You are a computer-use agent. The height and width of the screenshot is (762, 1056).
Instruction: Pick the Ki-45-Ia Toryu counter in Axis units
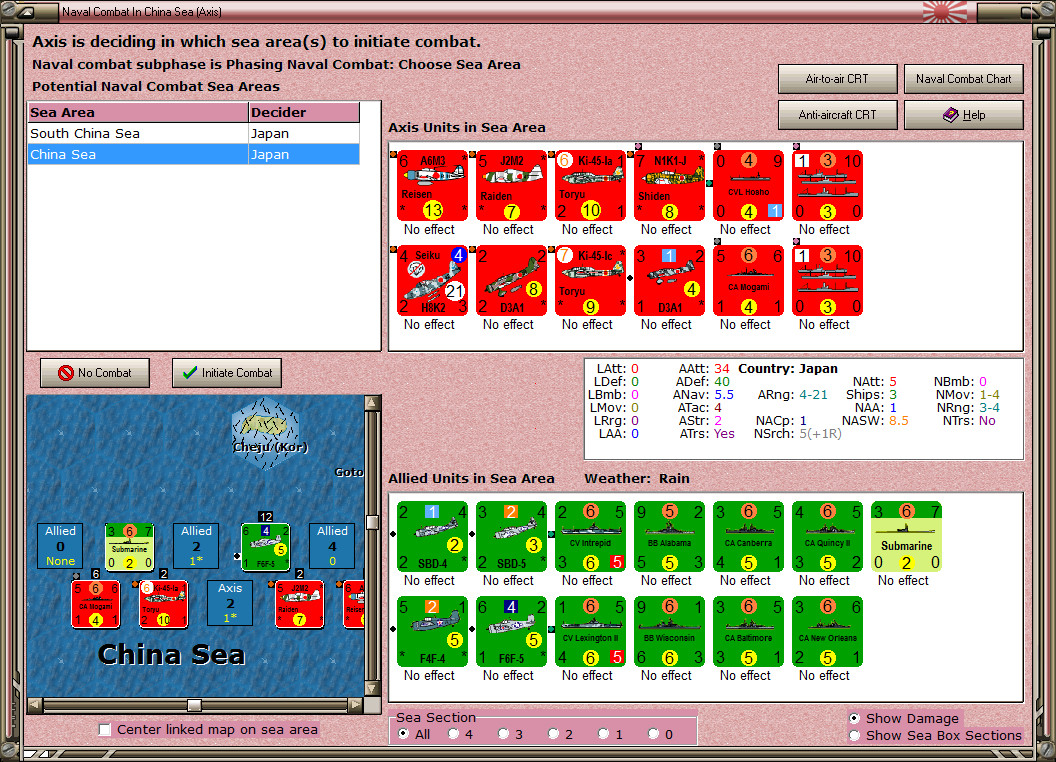pos(591,186)
